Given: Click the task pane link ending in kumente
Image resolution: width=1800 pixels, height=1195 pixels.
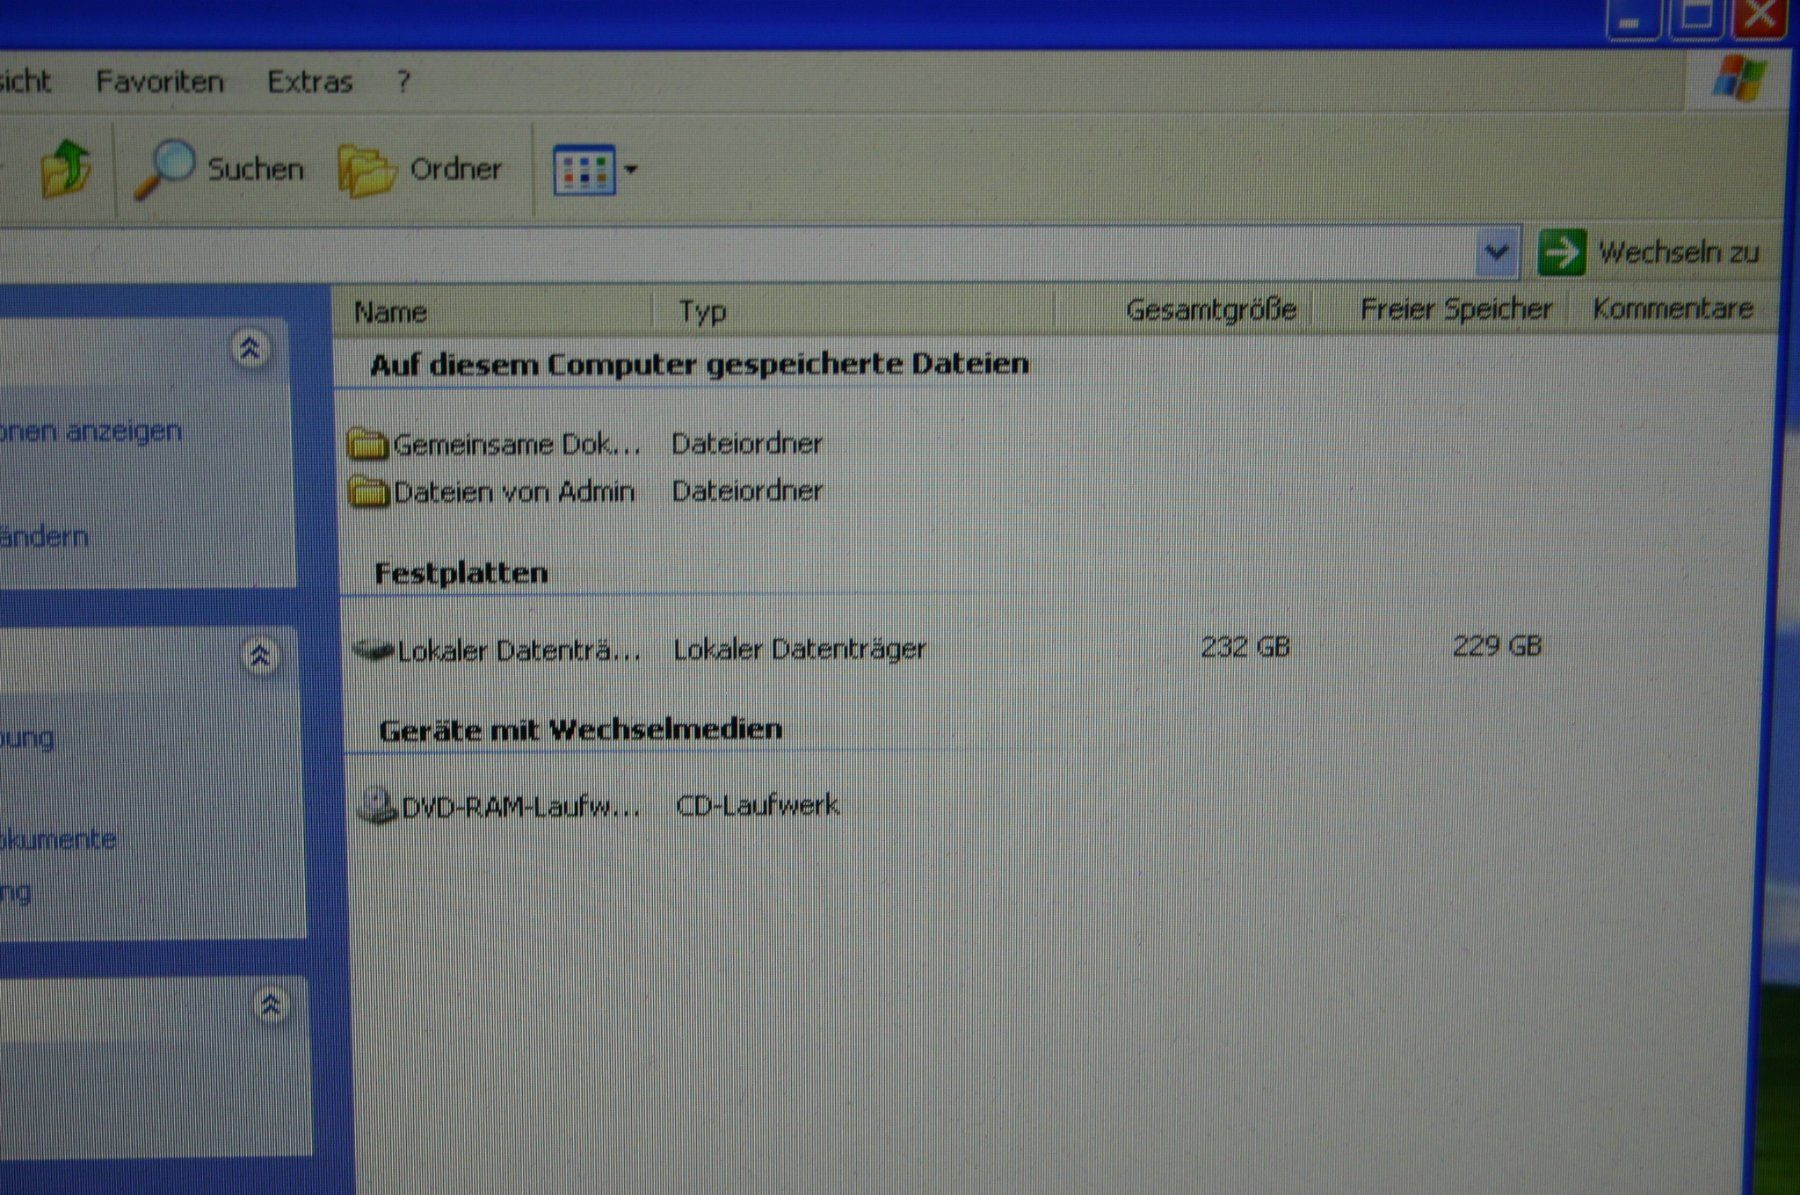Looking at the screenshot, I should point(58,839).
